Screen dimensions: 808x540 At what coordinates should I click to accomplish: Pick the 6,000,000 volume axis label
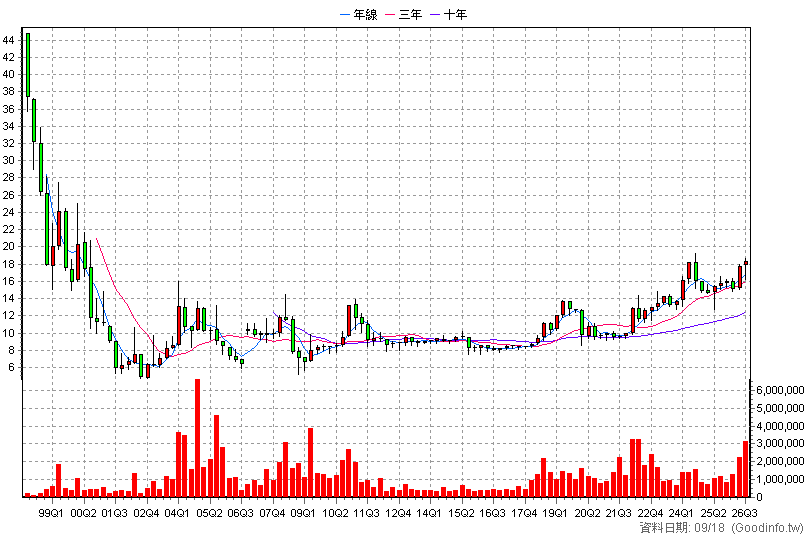click(x=780, y=391)
